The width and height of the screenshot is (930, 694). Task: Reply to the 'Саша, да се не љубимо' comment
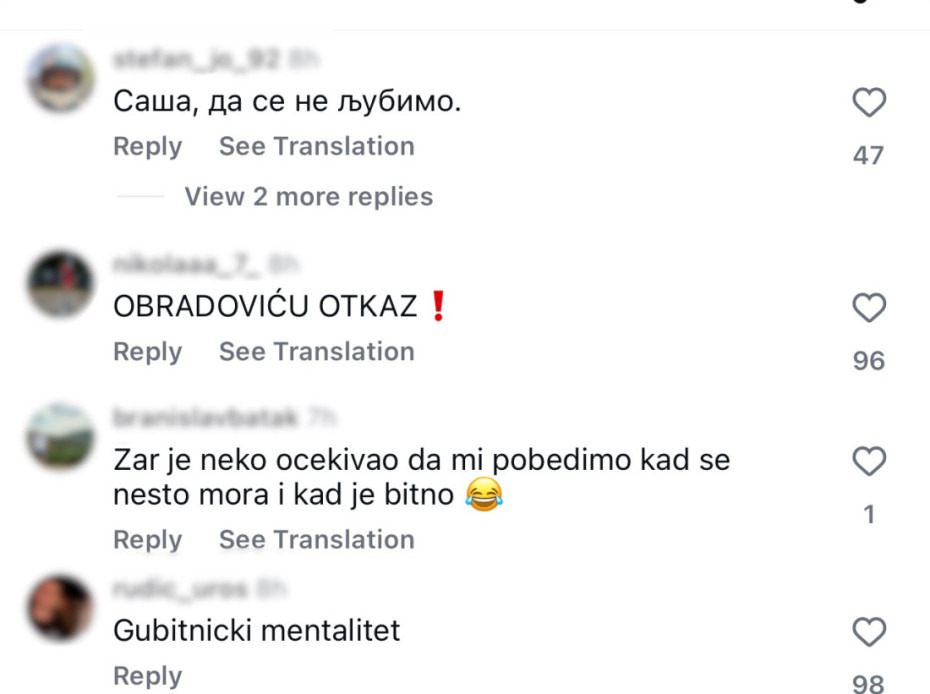[x=147, y=146]
